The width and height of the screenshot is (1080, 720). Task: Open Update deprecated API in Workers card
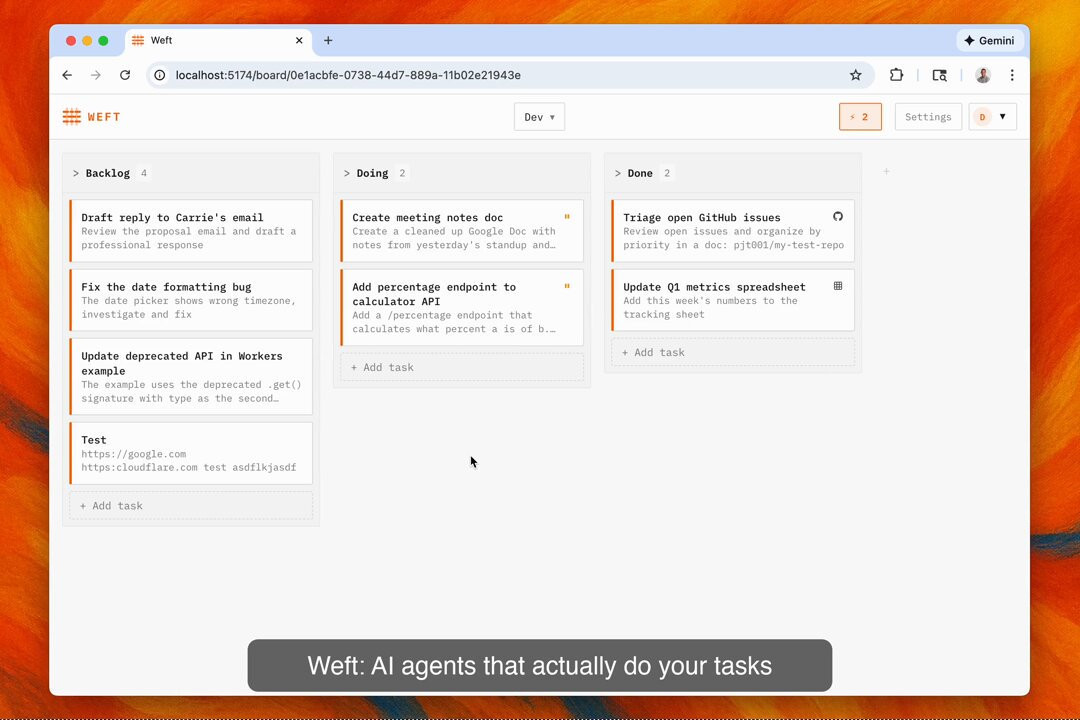click(191, 376)
